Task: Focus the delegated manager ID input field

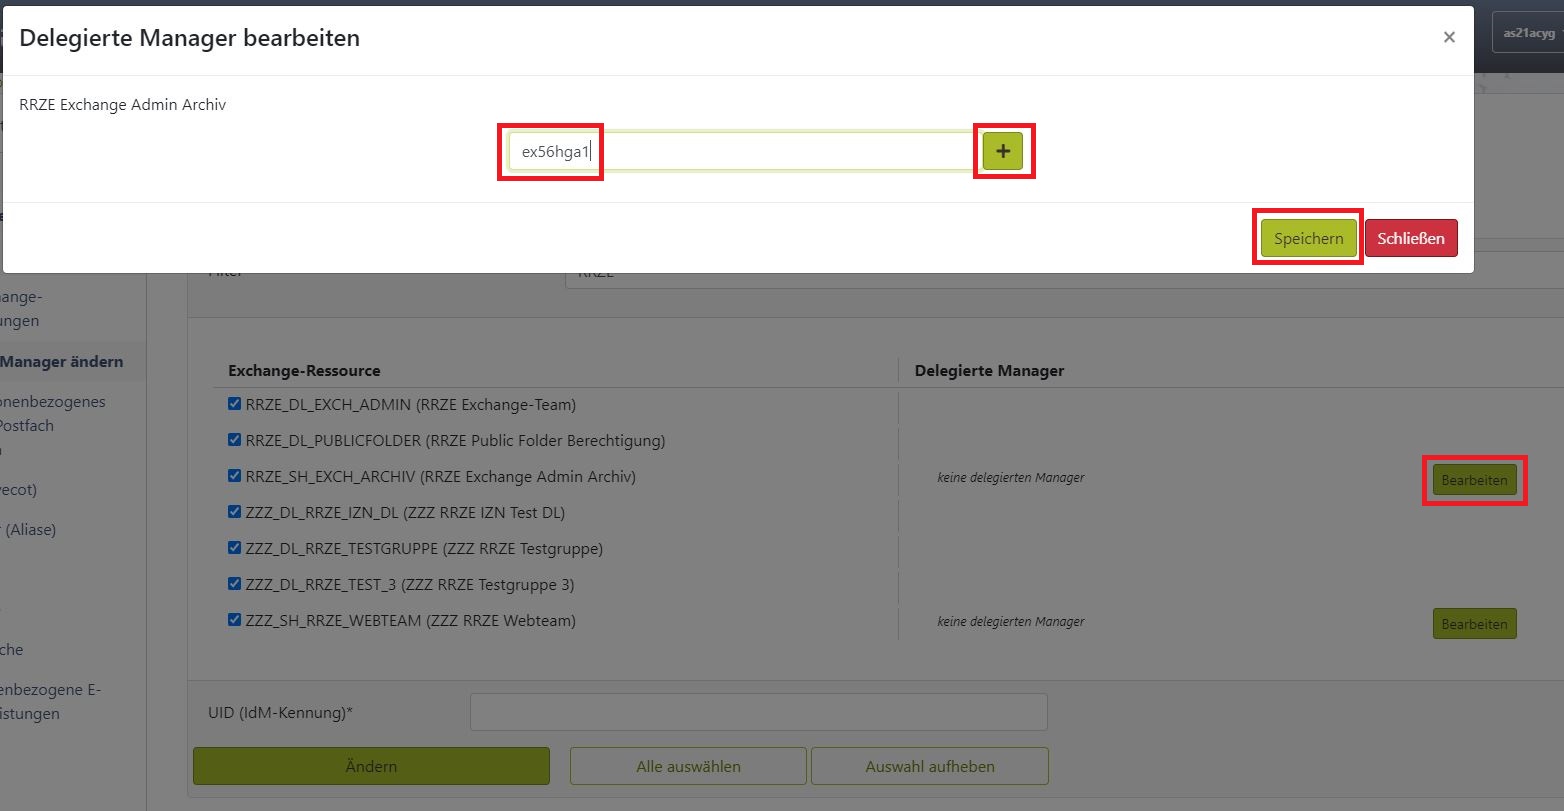Action: tap(740, 152)
